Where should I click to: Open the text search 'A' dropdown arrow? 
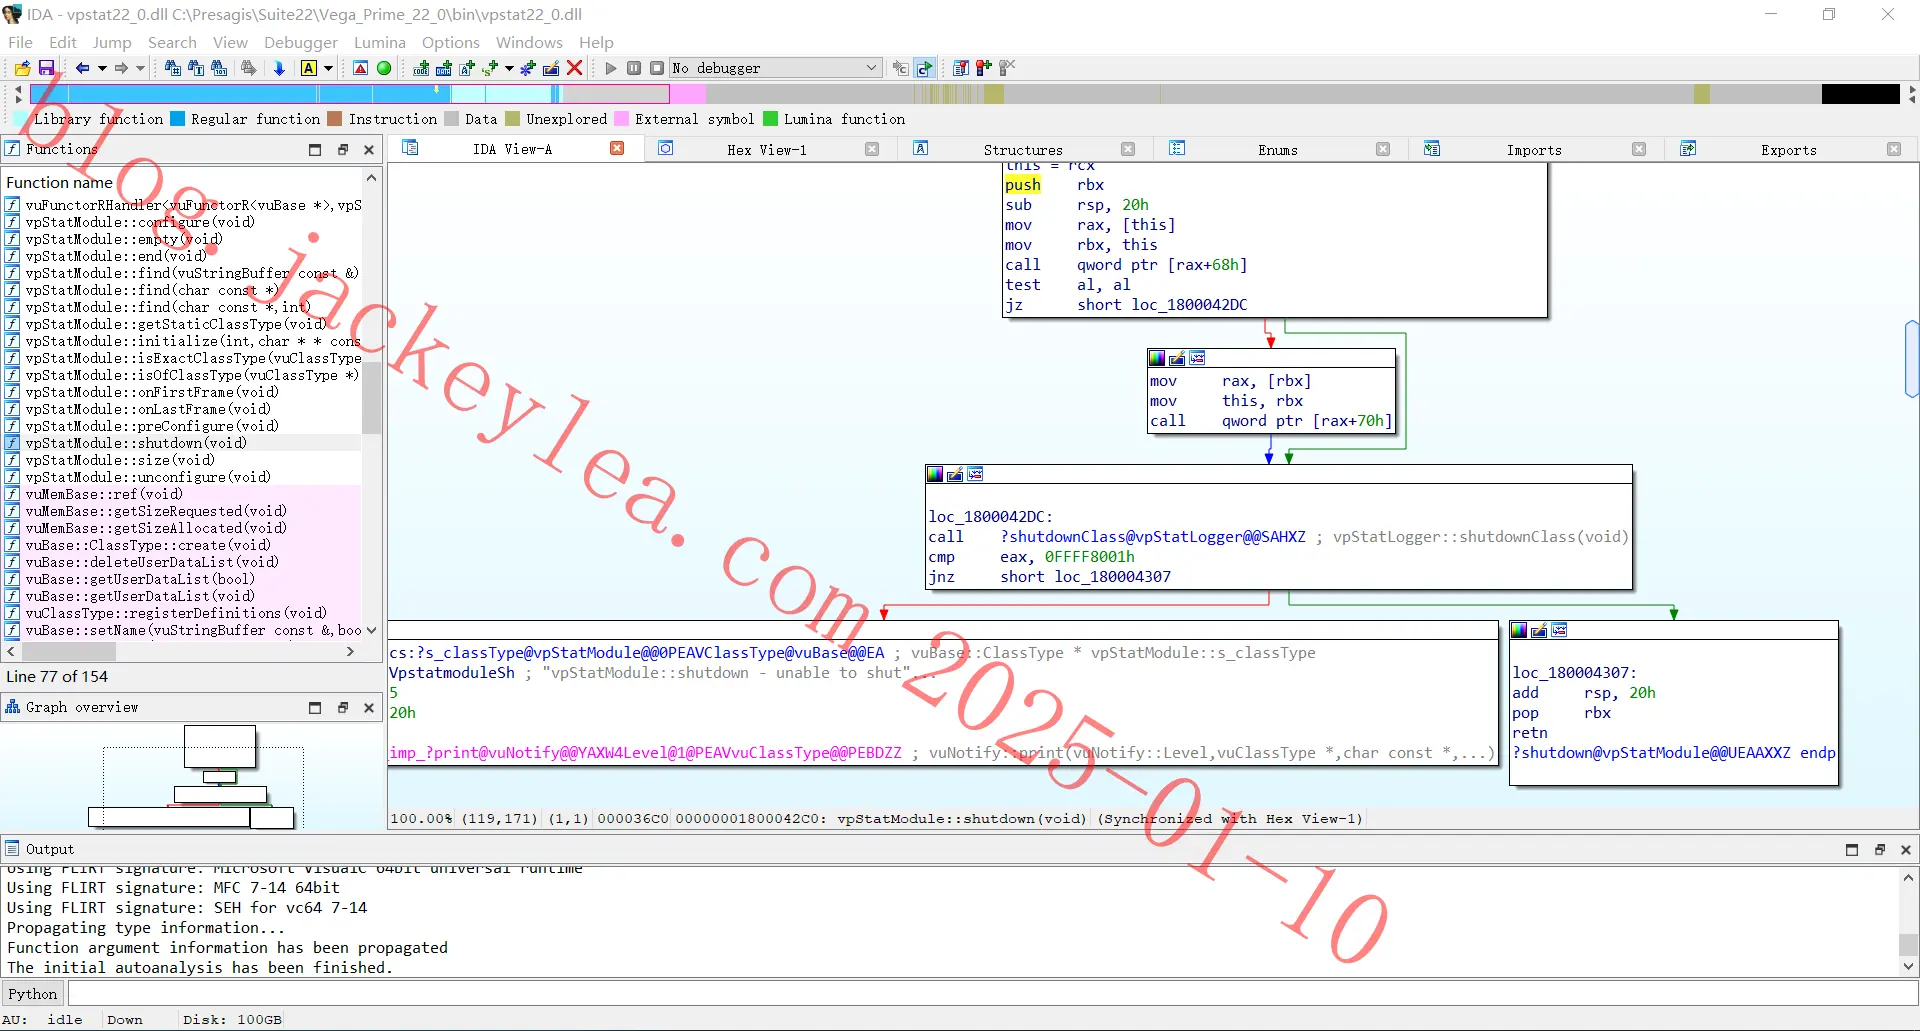pos(328,68)
